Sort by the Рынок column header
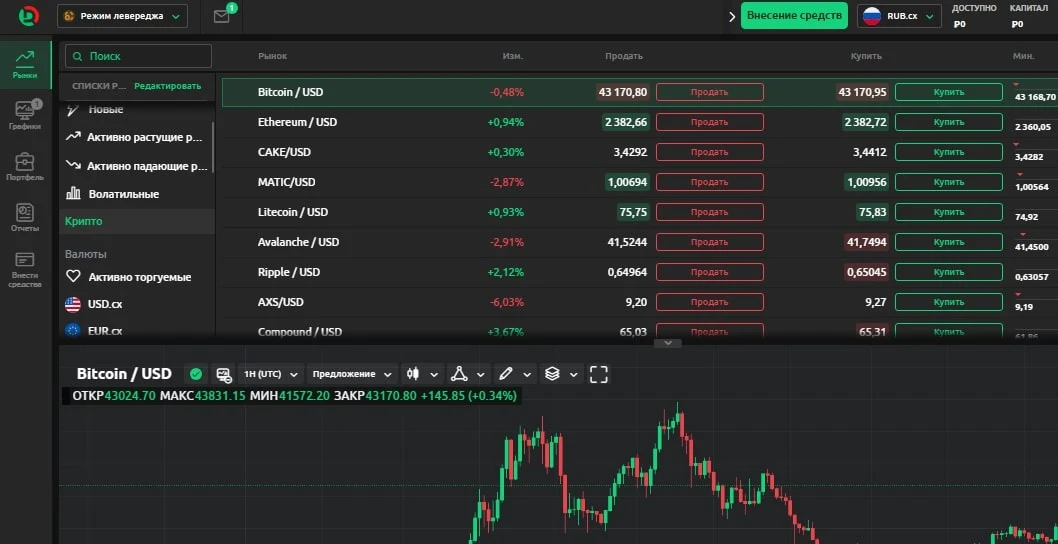Screen dimensions: 1058x544 [273, 56]
